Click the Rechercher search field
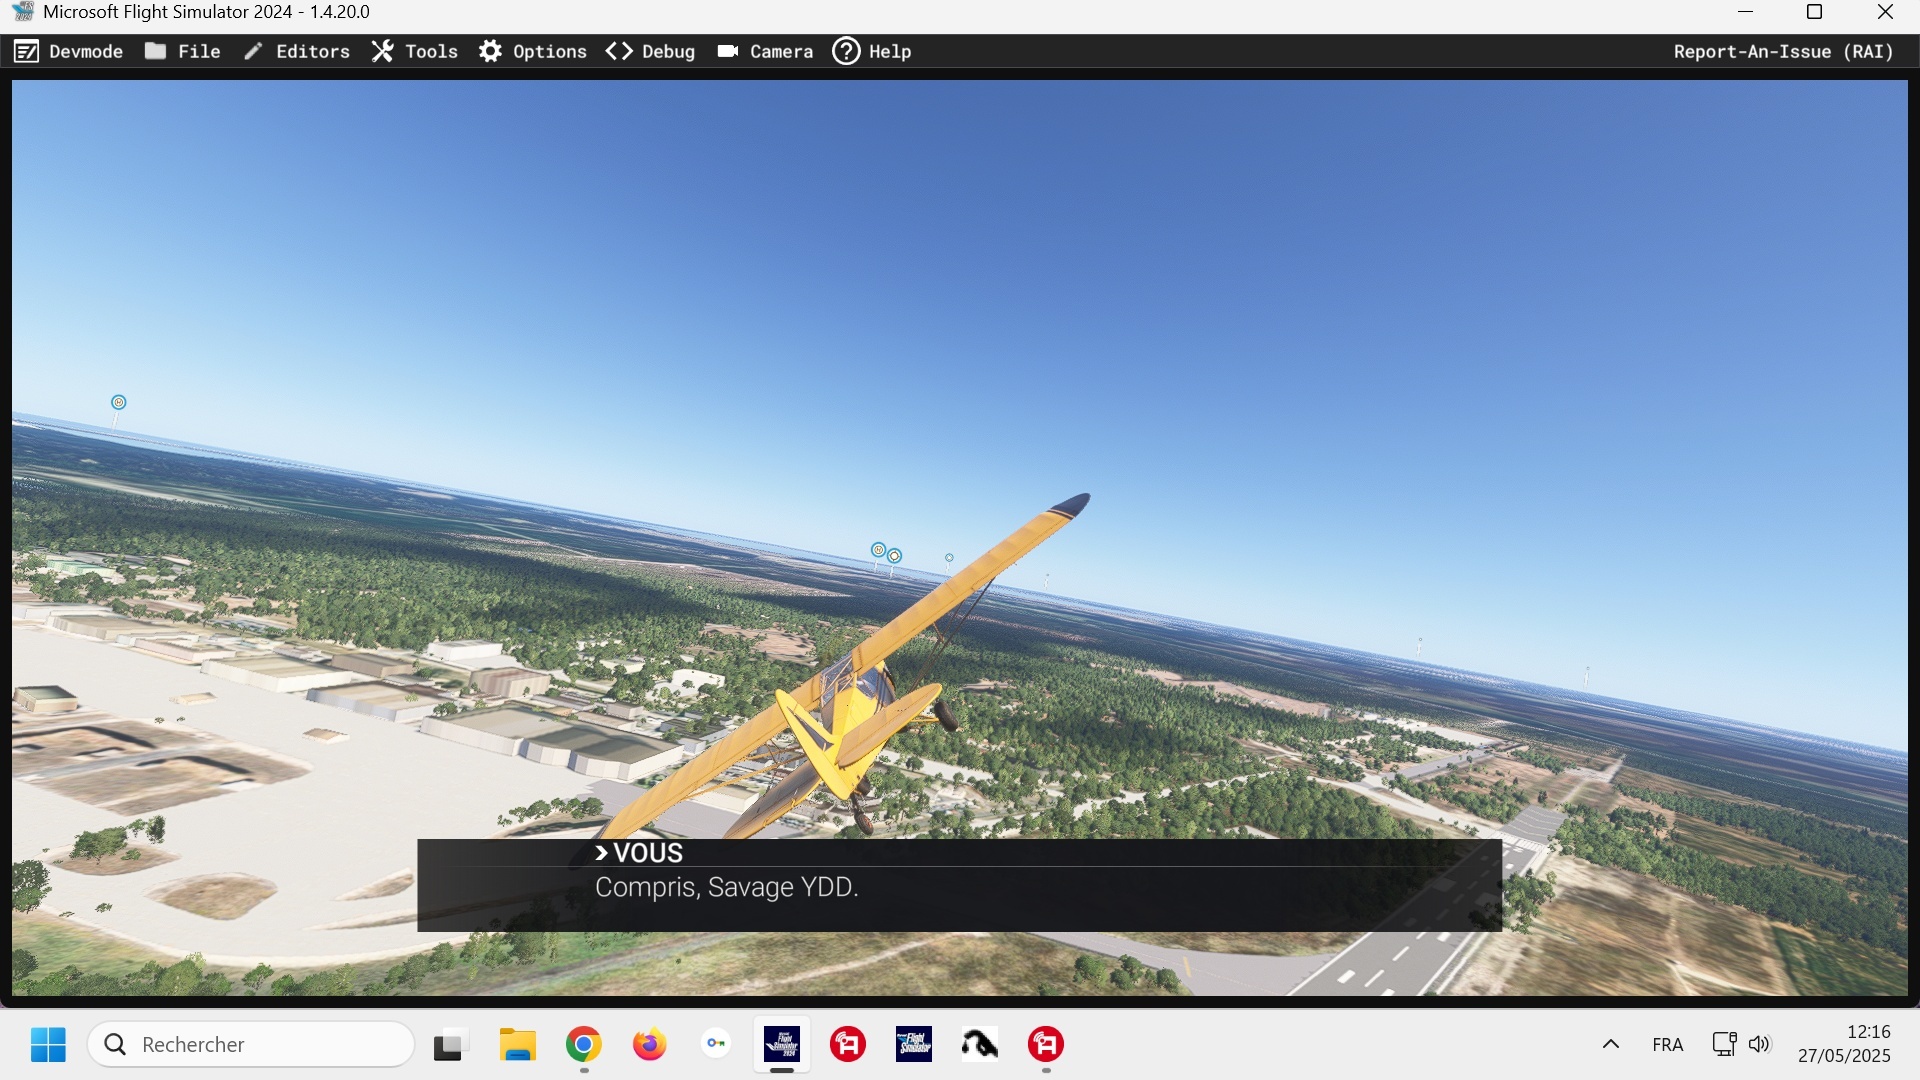The image size is (1920, 1080). (252, 1044)
